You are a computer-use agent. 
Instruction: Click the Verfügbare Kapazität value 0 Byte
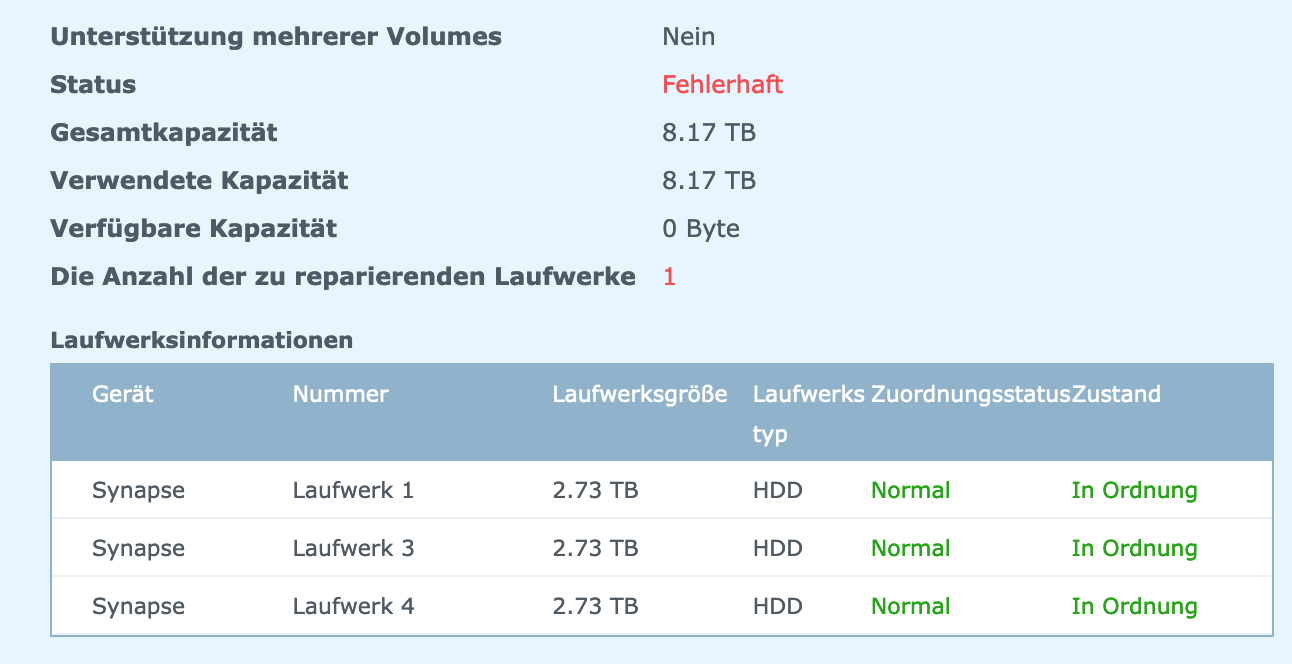[701, 229]
